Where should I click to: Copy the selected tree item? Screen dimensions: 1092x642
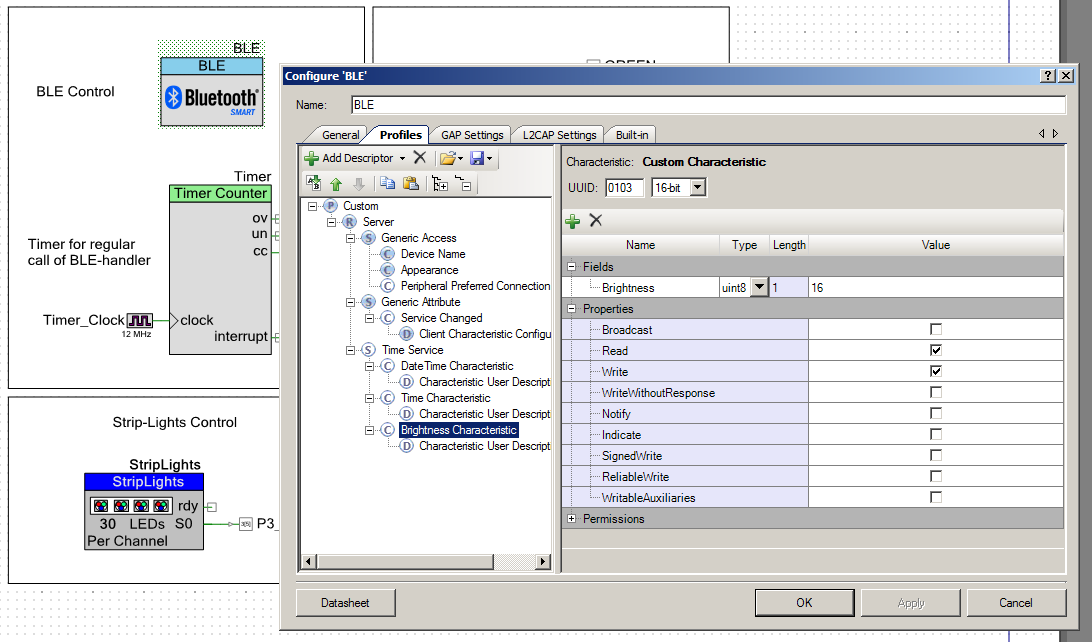tap(388, 184)
